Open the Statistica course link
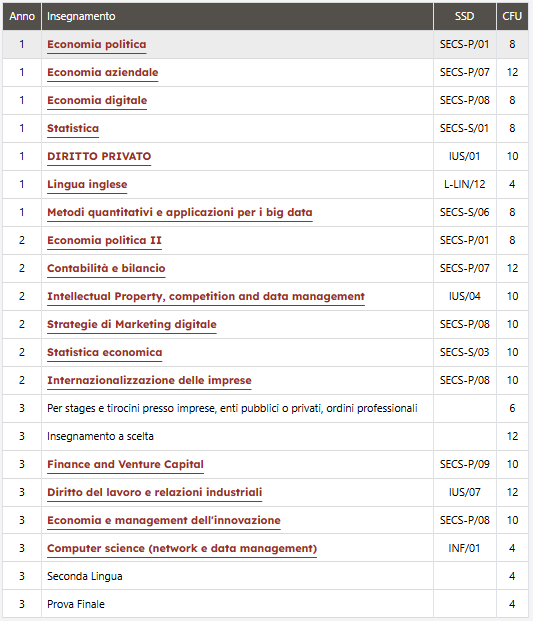533x621 pixels. point(73,128)
